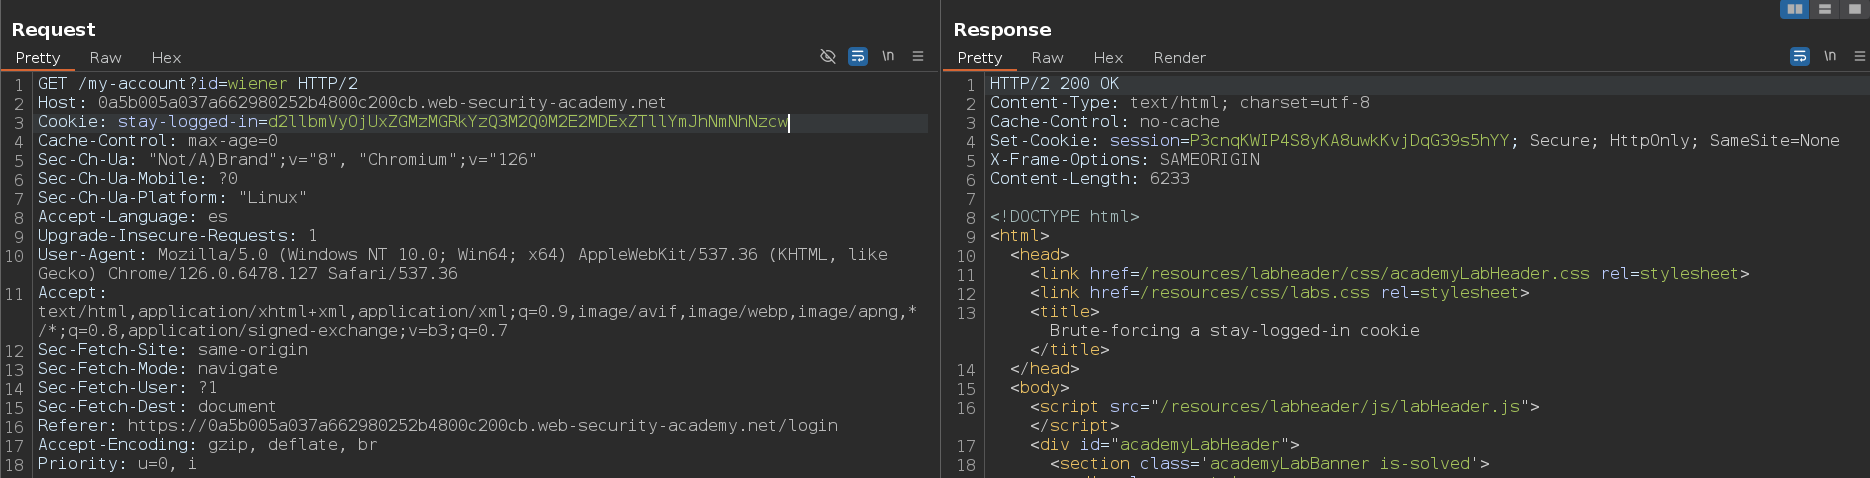This screenshot has height=478, width=1870.
Task: Toggle word wrap in Response panel
Action: pyautogui.click(x=1799, y=57)
